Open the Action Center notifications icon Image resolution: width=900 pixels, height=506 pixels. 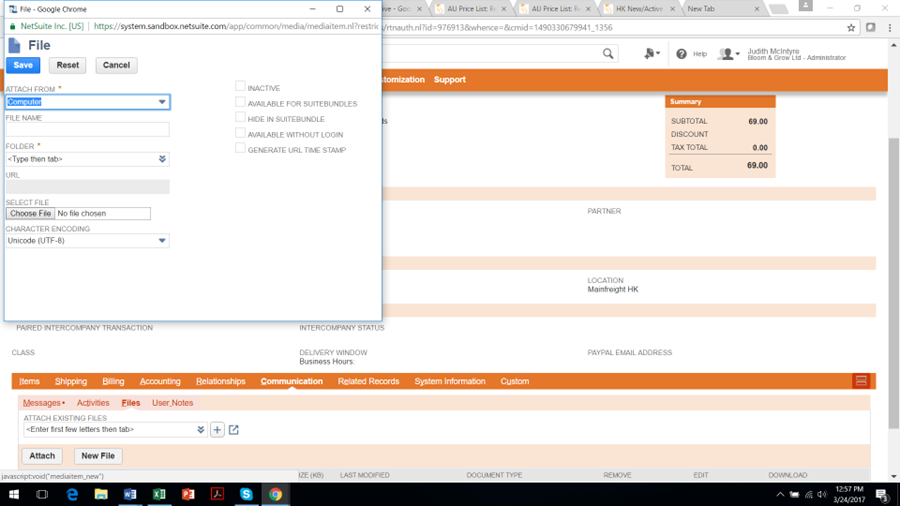882,495
